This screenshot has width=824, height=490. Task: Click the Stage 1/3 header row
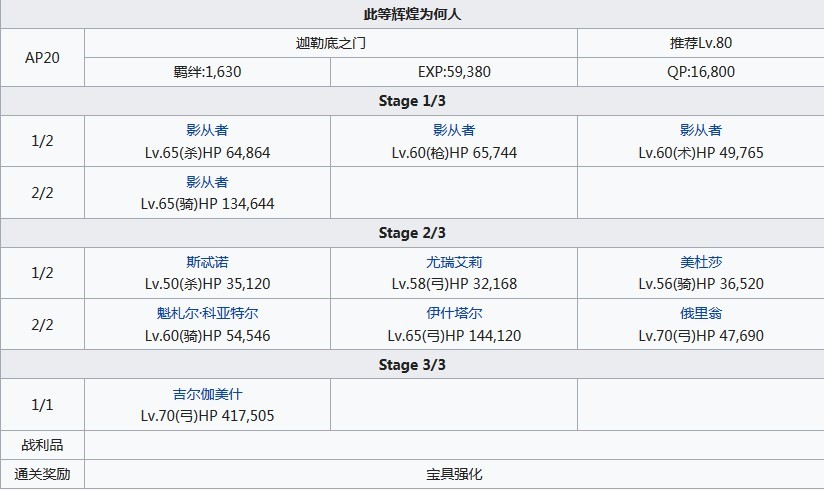click(412, 102)
